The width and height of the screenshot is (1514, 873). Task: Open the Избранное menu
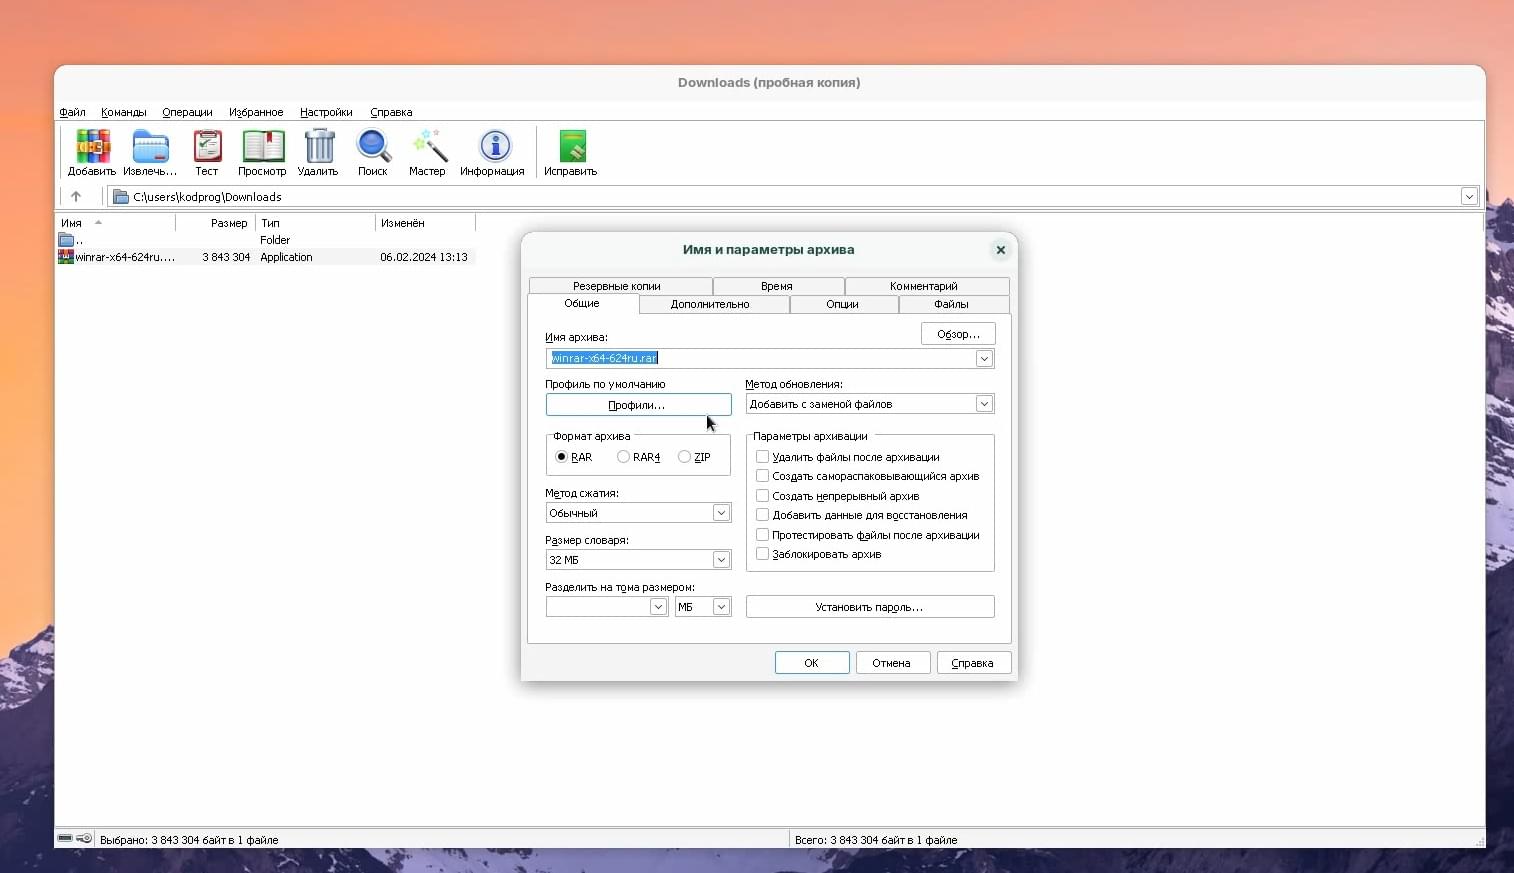(256, 112)
